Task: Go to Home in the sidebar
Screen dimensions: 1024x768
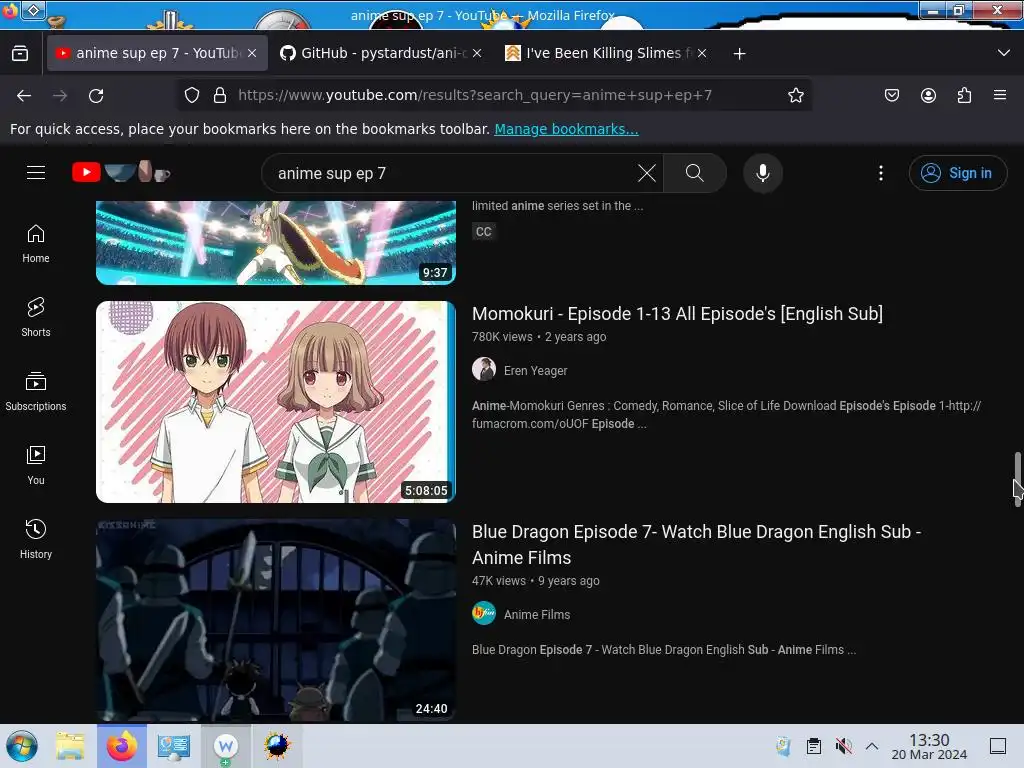Action: click(x=36, y=244)
